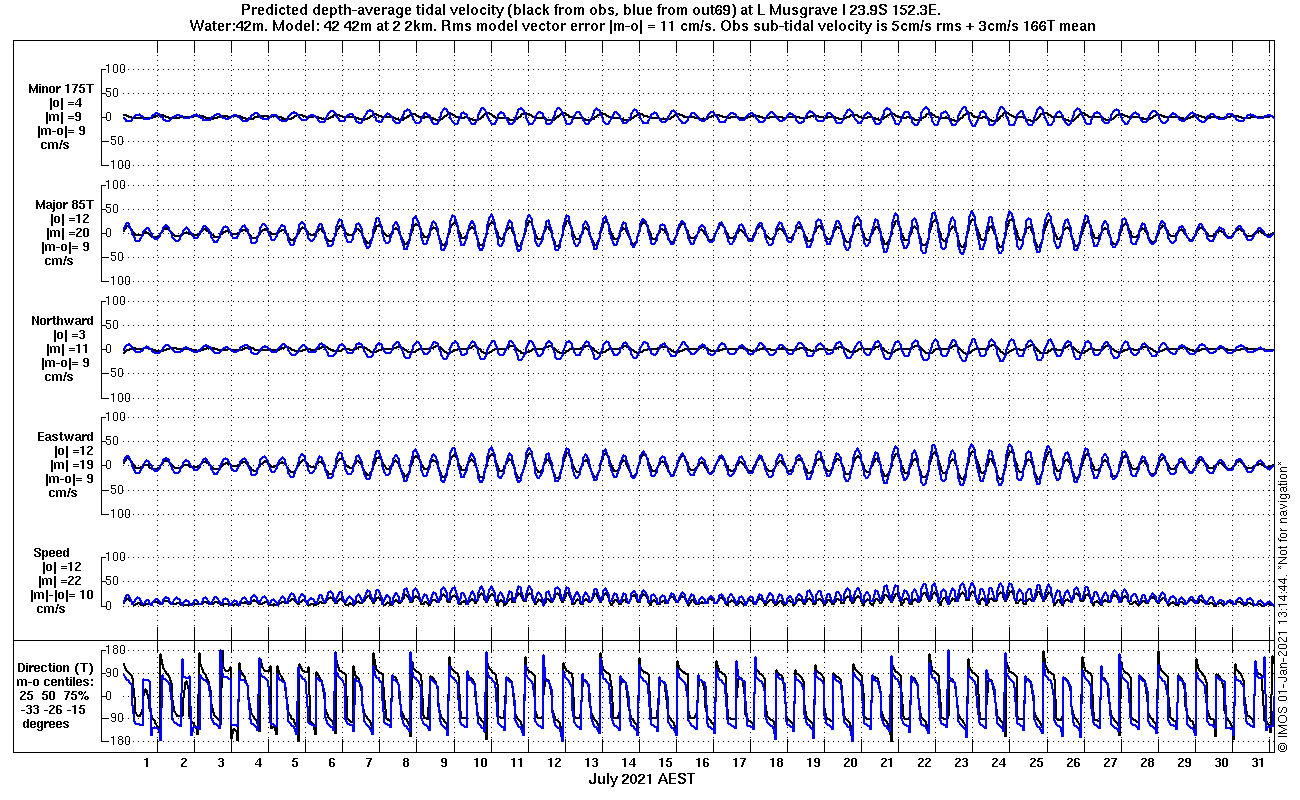Click the "25 50 75%" centile header
This screenshot has width=1300, height=800.
pos(57,695)
